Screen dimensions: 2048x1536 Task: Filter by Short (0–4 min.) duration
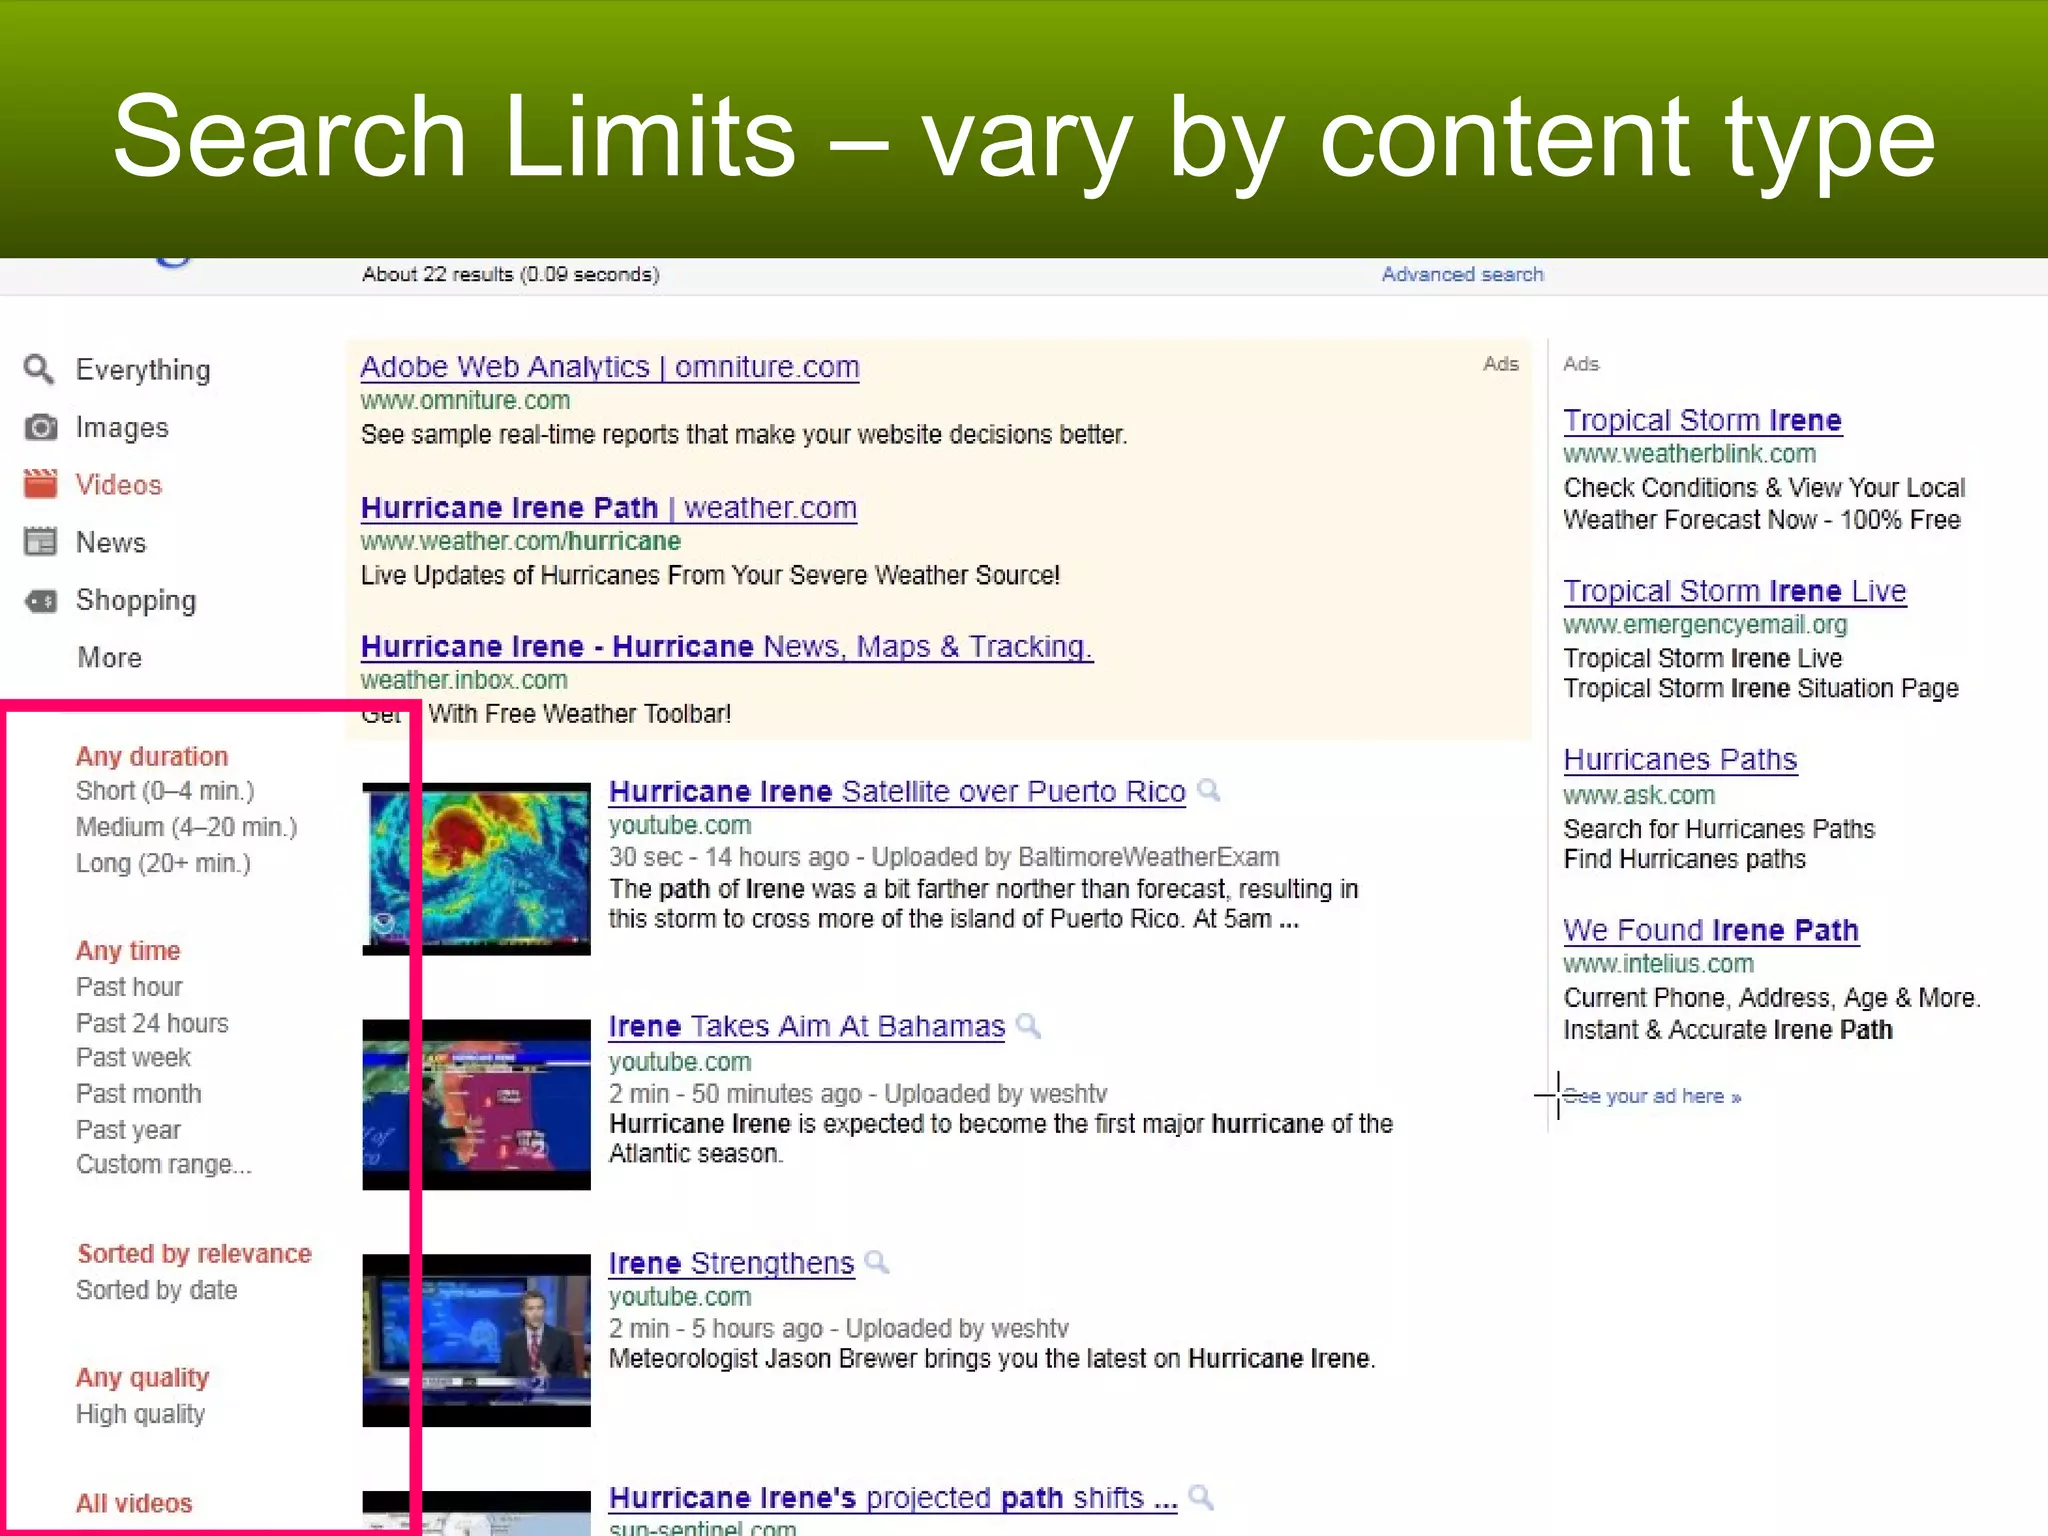165,791
